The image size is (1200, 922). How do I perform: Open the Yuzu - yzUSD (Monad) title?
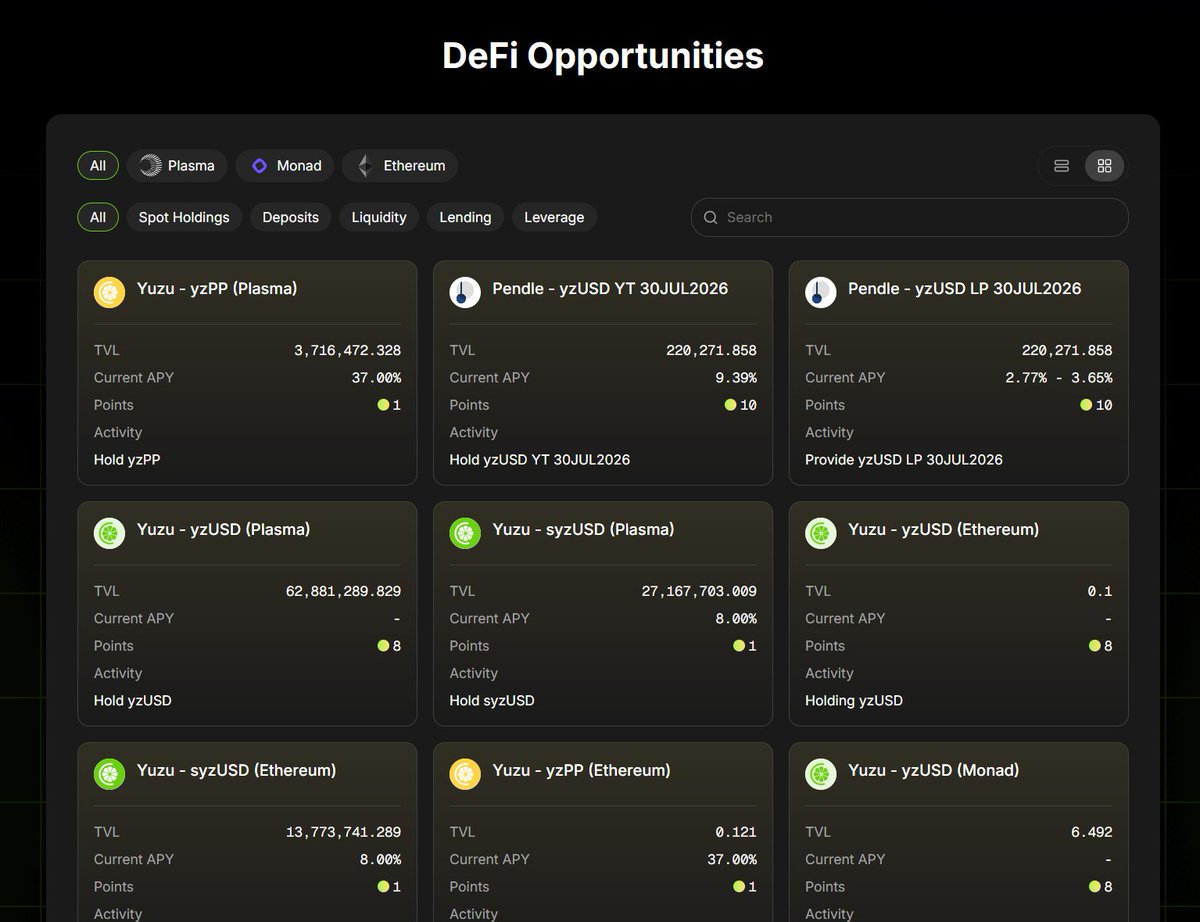point(934,770)
